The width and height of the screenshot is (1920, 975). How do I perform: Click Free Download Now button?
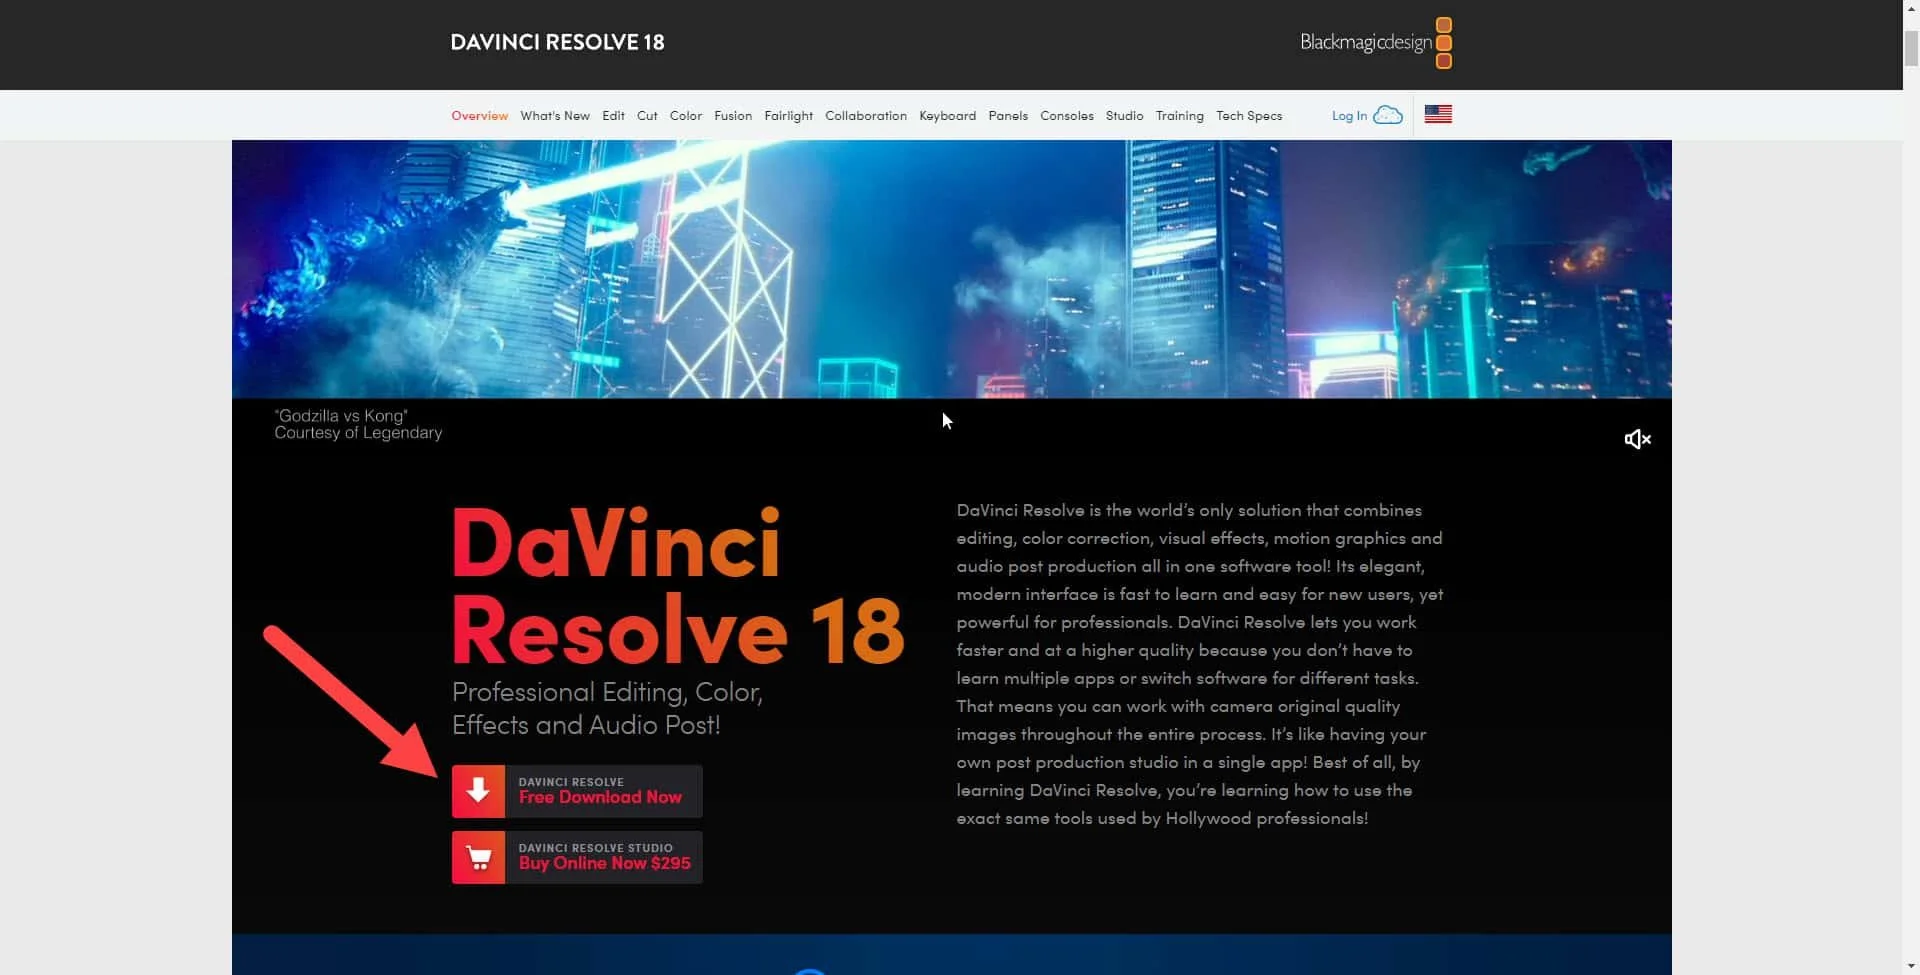[577, 791]
